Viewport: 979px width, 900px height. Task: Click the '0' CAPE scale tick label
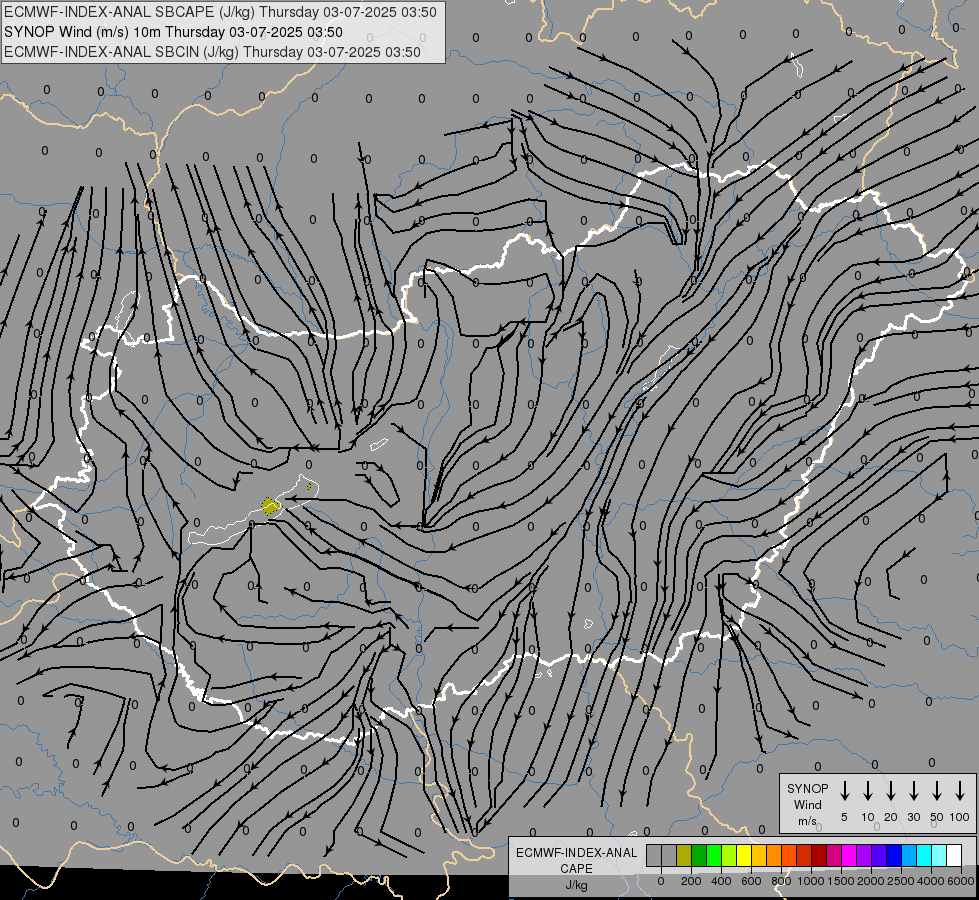point(661,881)
